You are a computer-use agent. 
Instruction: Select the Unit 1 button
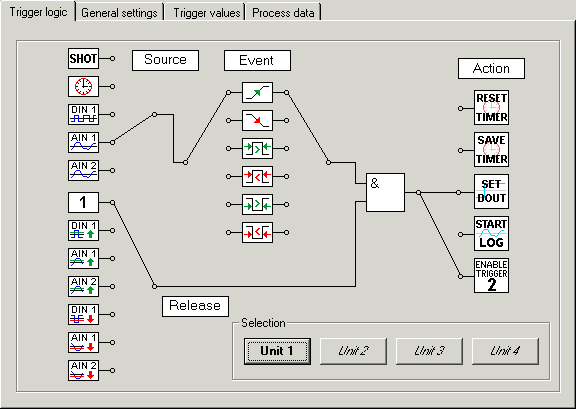tap(277, 351)
